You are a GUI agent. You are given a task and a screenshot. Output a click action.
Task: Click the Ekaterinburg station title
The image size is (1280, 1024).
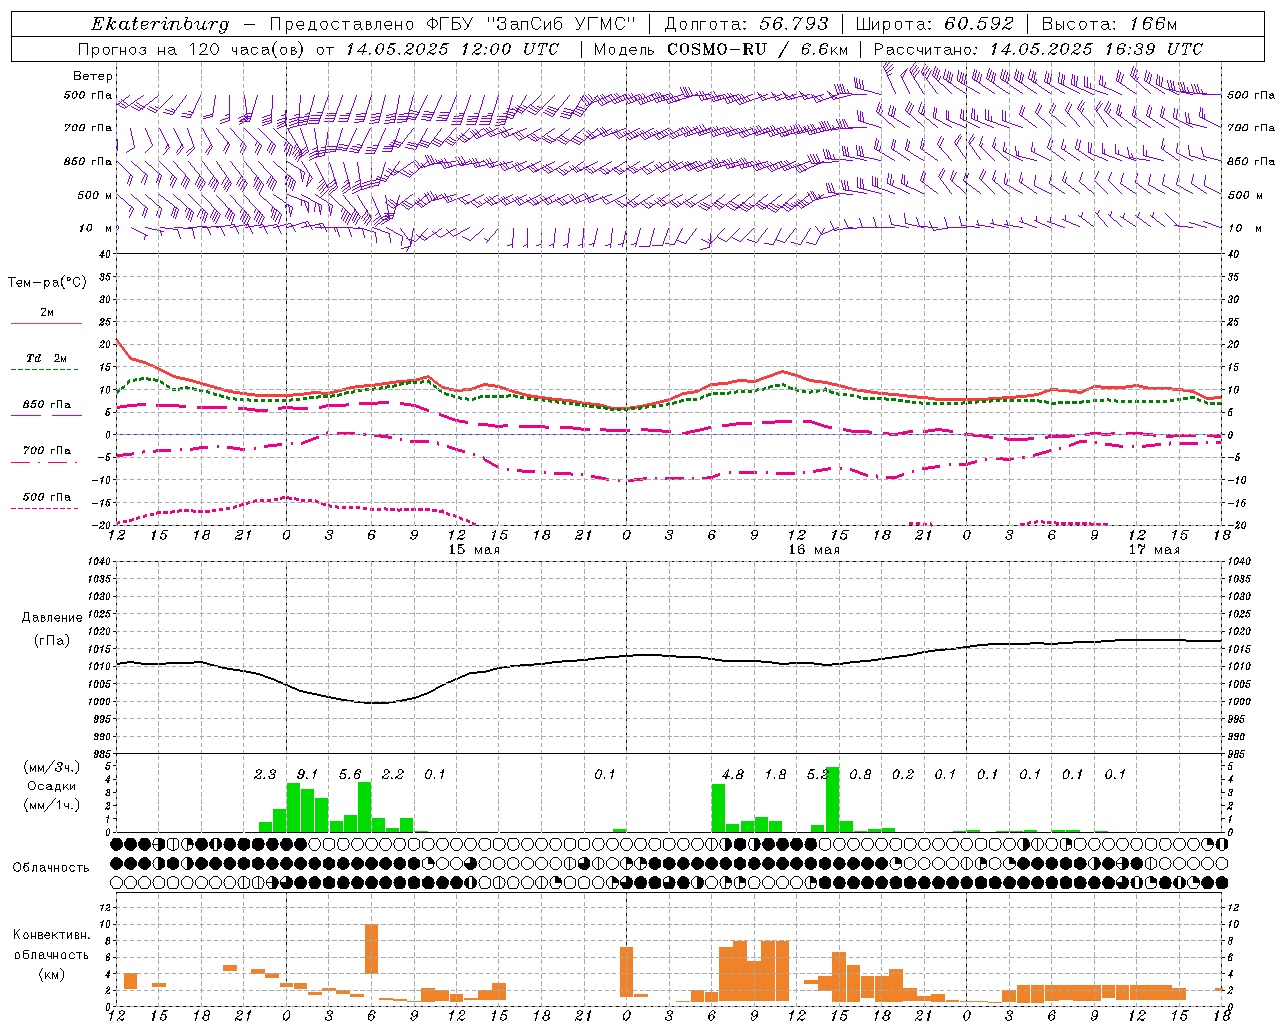(x=160, y=24)
